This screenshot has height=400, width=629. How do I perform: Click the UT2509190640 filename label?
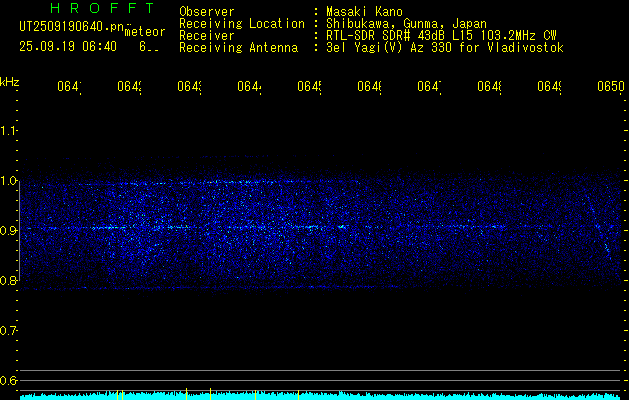(x=69, y=28)
